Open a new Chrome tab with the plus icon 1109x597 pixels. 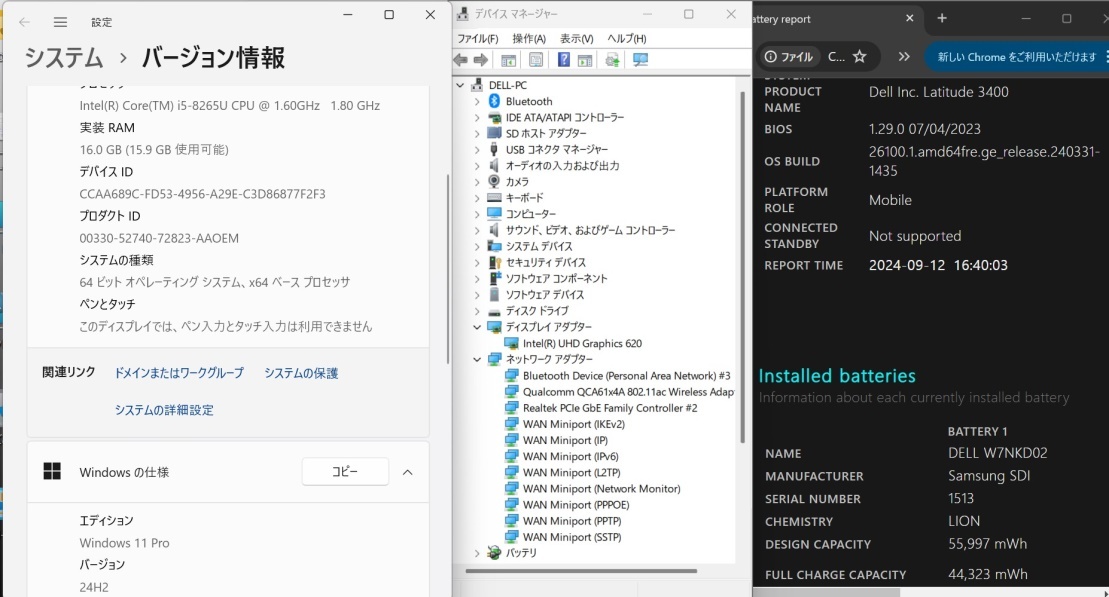click(x=942, y=18)
